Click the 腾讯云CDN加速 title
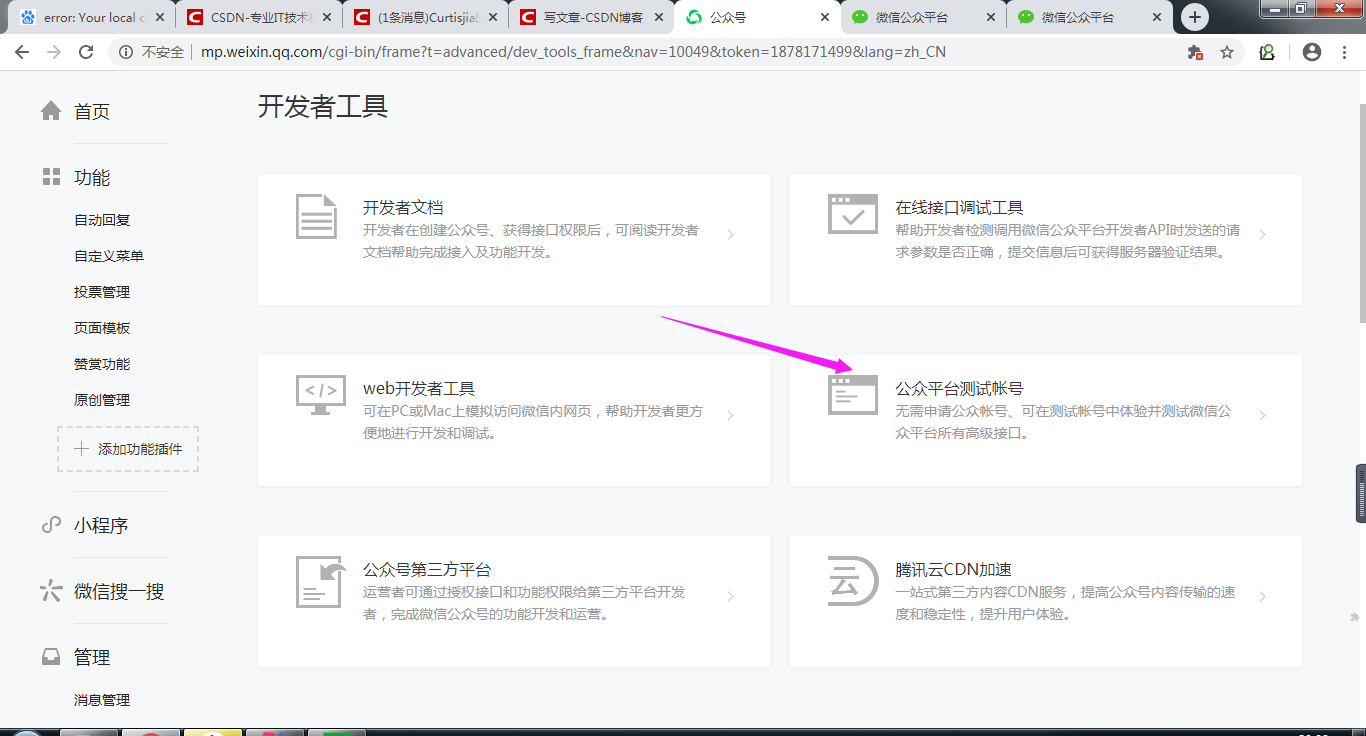This screenshot has height=736, width=1366. [954, 569]
